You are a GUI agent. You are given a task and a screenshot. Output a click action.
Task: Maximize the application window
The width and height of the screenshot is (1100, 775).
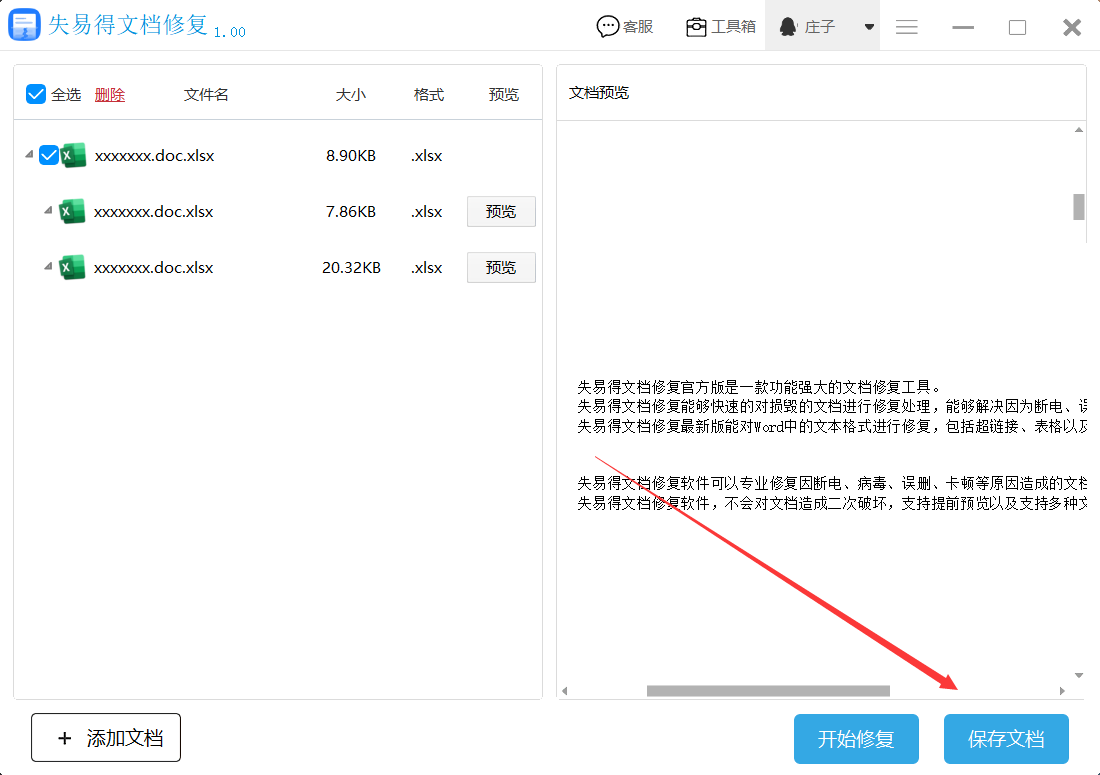[1017, 27]
